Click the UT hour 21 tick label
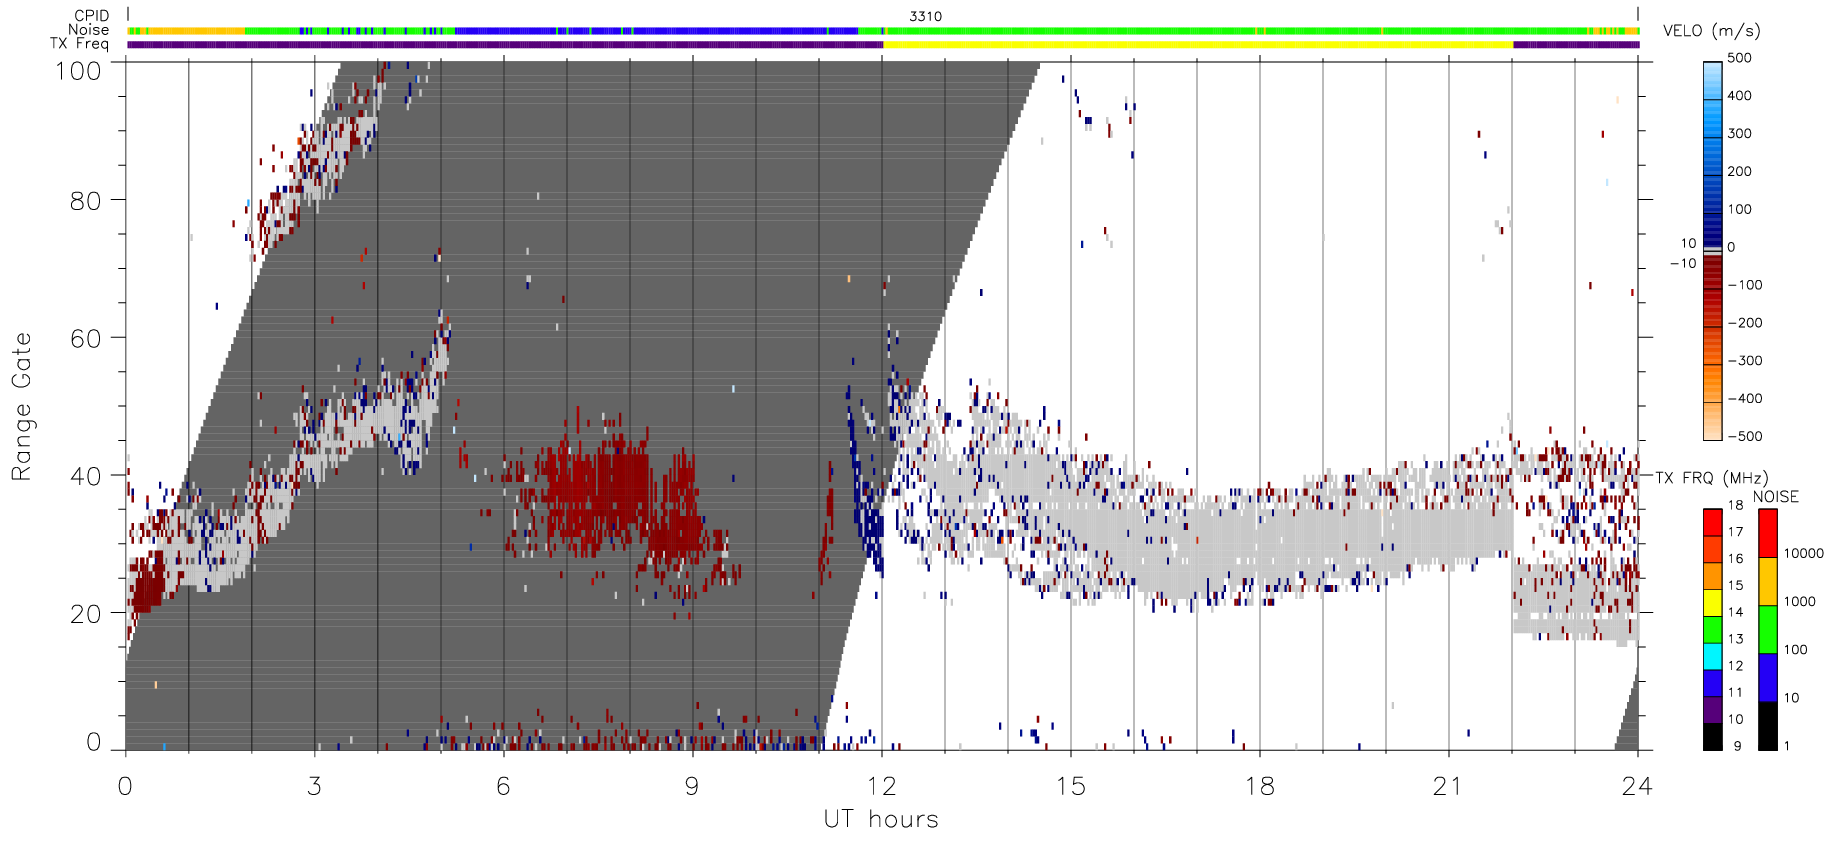1843x850 pixels. [x=1448, y=787]
